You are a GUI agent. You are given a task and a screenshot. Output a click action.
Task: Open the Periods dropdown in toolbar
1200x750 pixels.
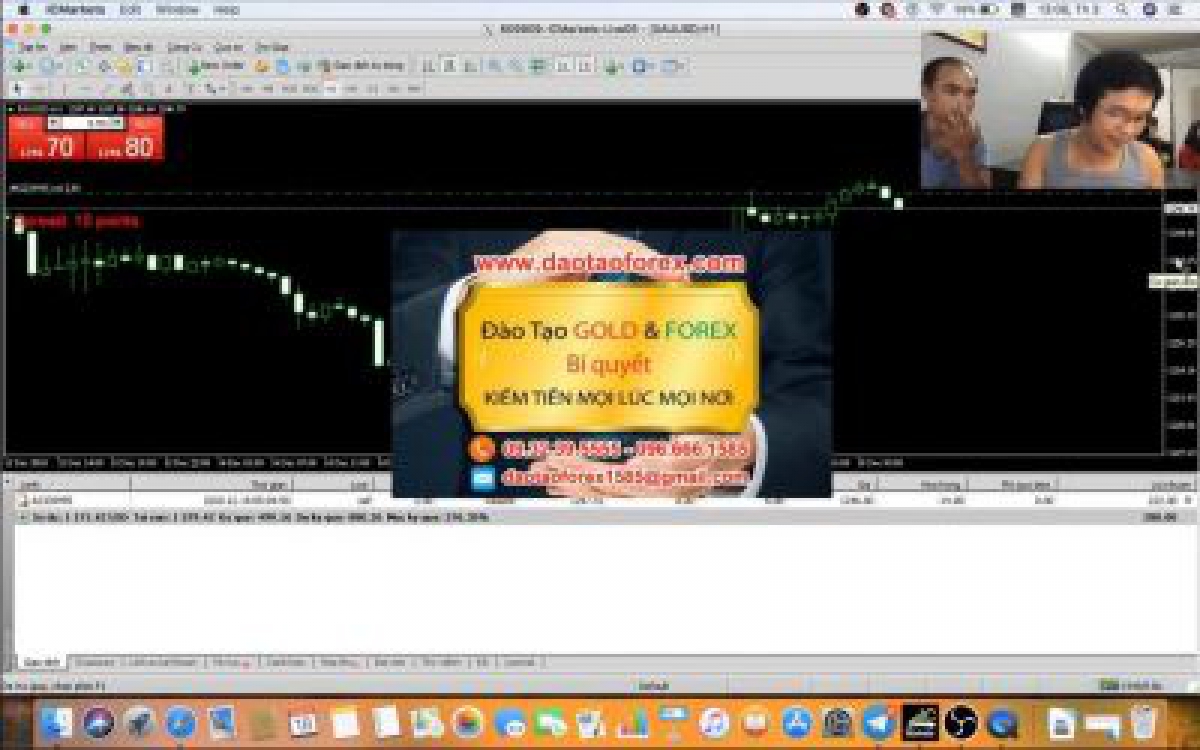coord(643,66)
